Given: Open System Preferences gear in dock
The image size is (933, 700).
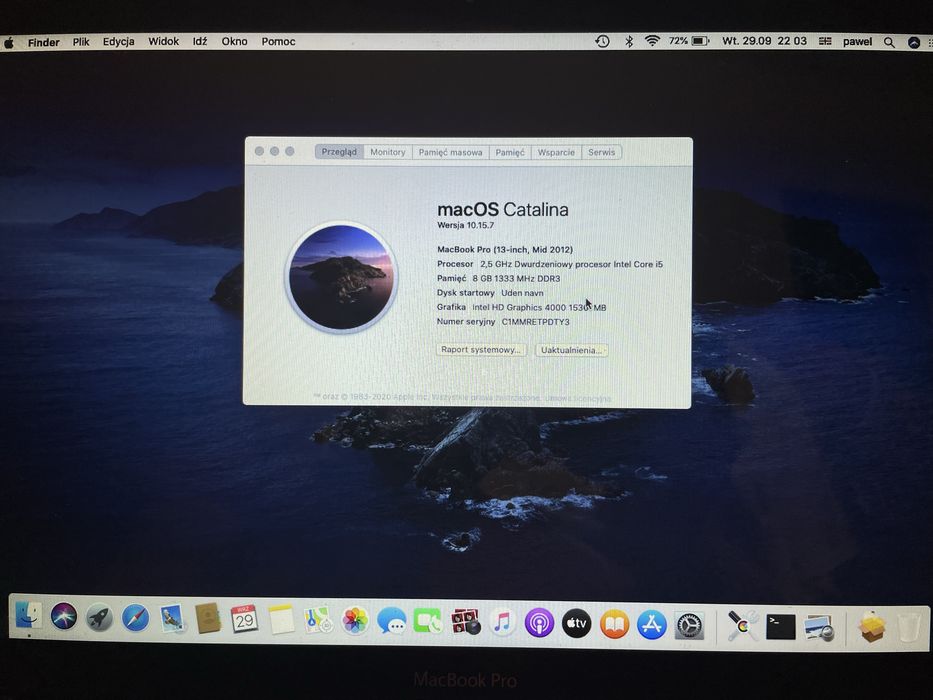Looking at the screenshot, I should tap(688, 626).
